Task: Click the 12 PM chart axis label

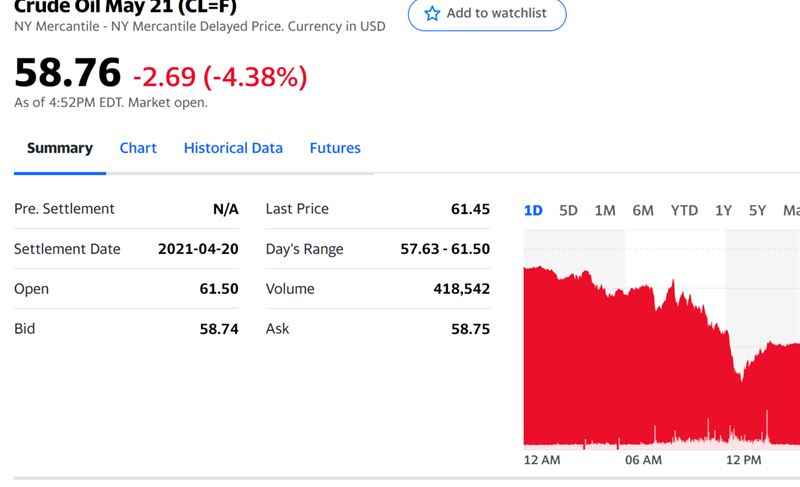Action: (744, 460)
